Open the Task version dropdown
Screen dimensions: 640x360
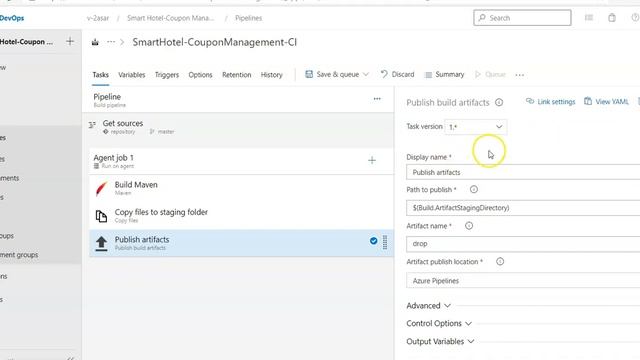tap(476, 127)
